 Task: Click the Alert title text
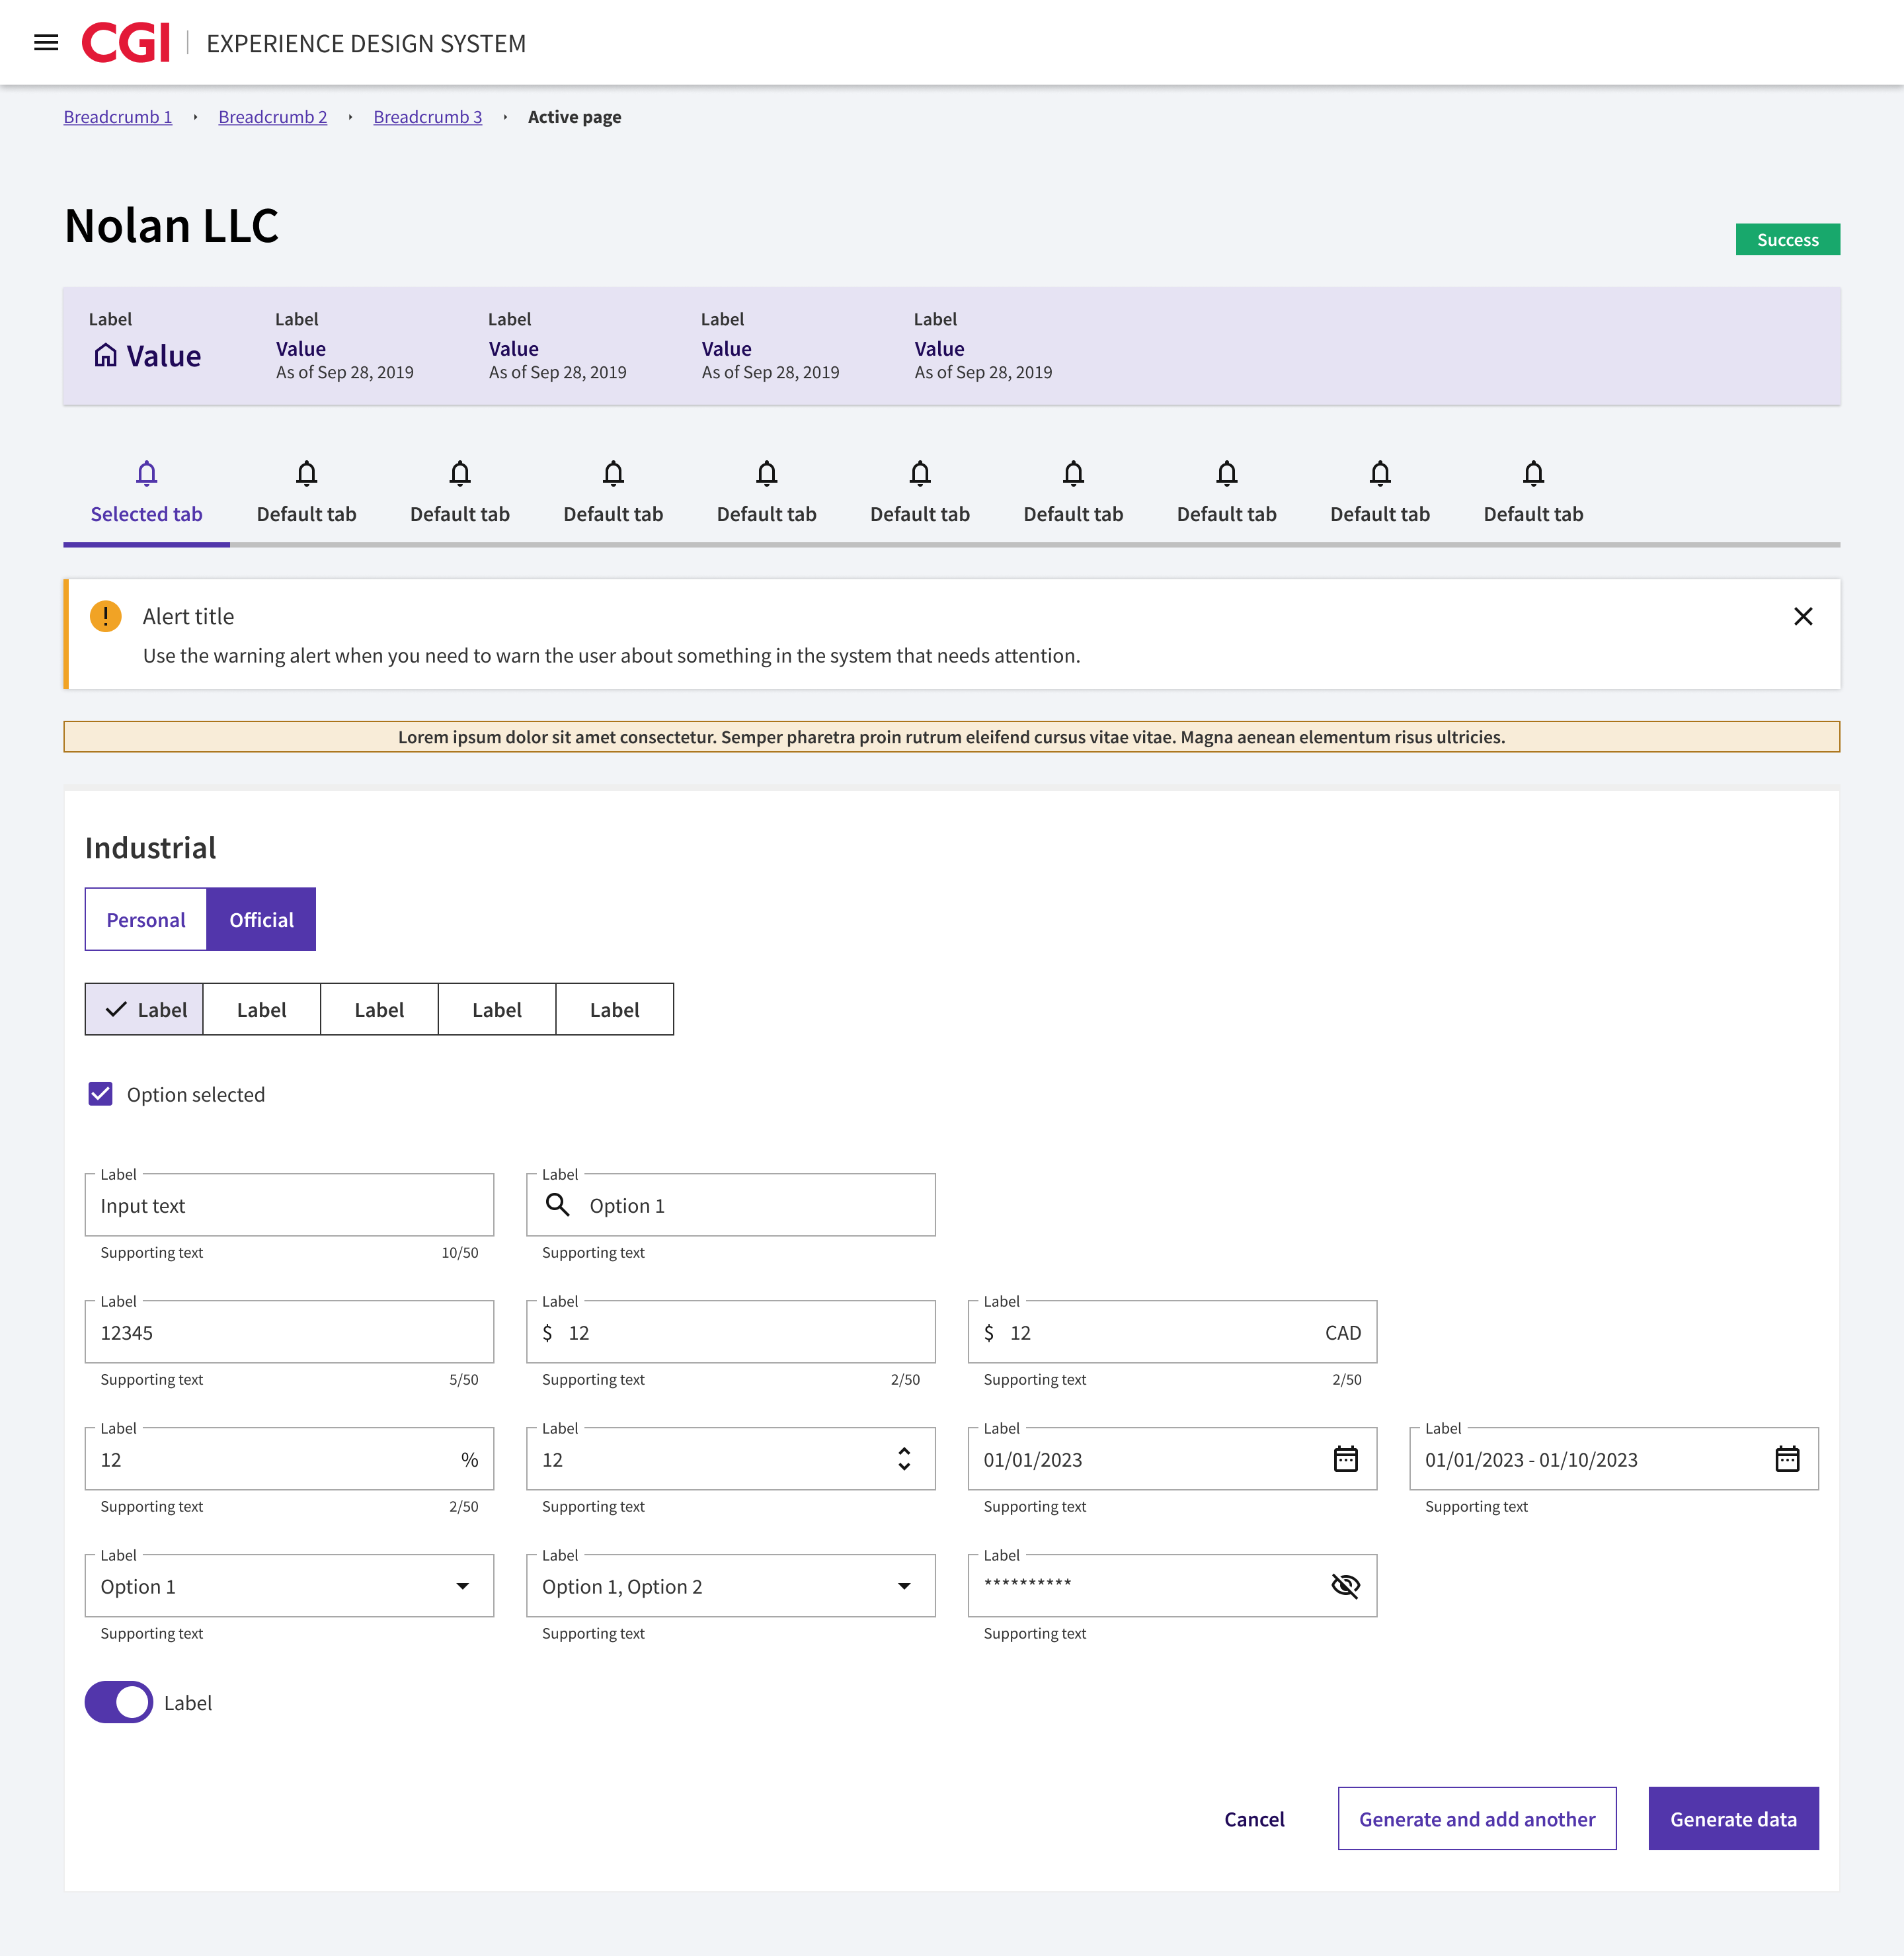[x=188, y=616]
